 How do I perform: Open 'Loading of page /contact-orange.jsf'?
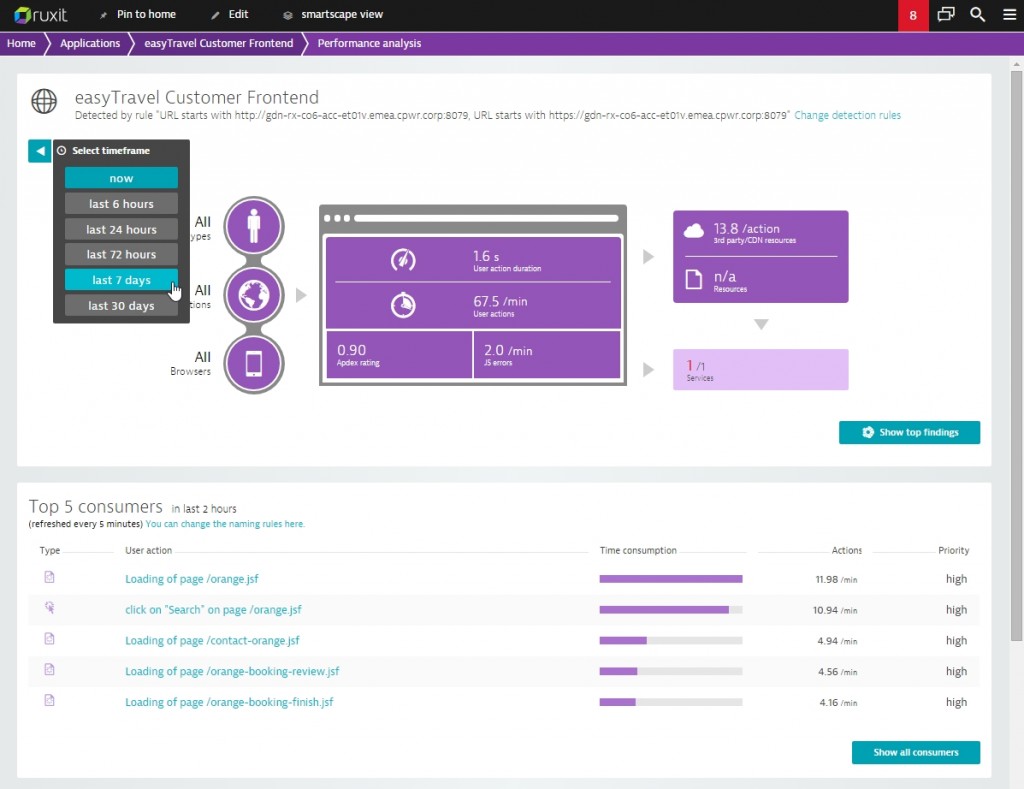pos(212,641)
